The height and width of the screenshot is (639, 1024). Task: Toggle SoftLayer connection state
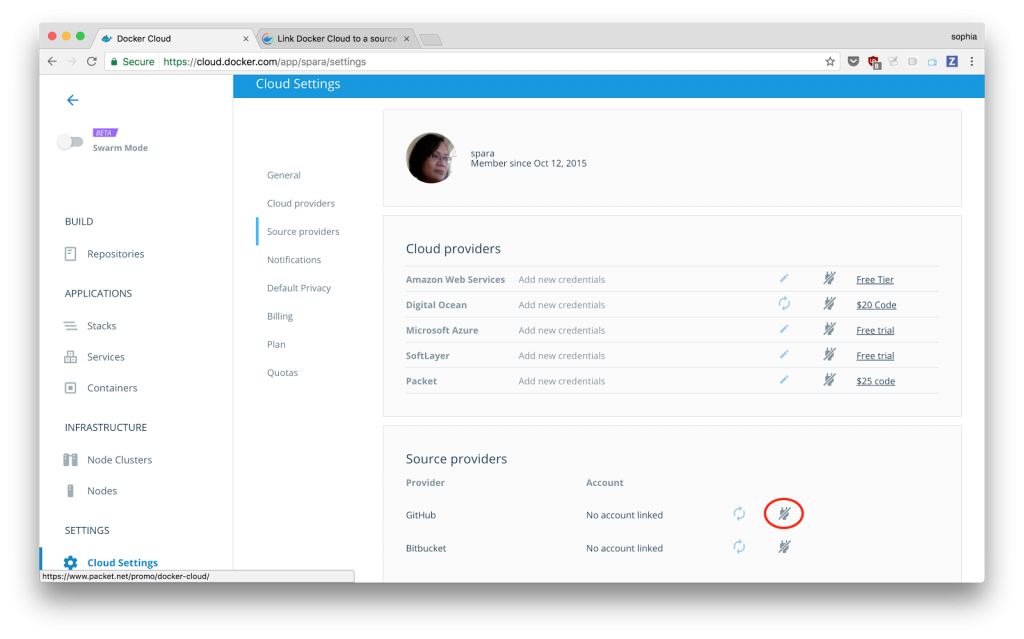[x=829, y=354]
